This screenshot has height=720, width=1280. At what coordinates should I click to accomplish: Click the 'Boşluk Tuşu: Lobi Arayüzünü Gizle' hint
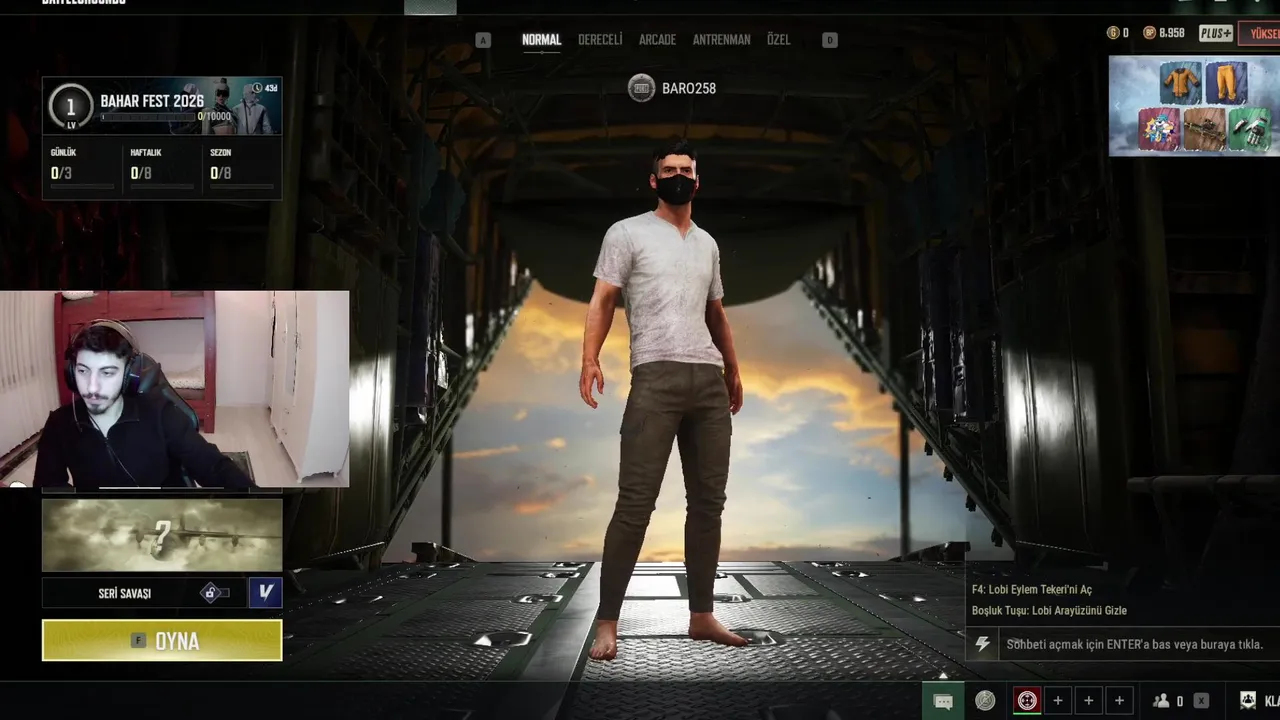1049,610
